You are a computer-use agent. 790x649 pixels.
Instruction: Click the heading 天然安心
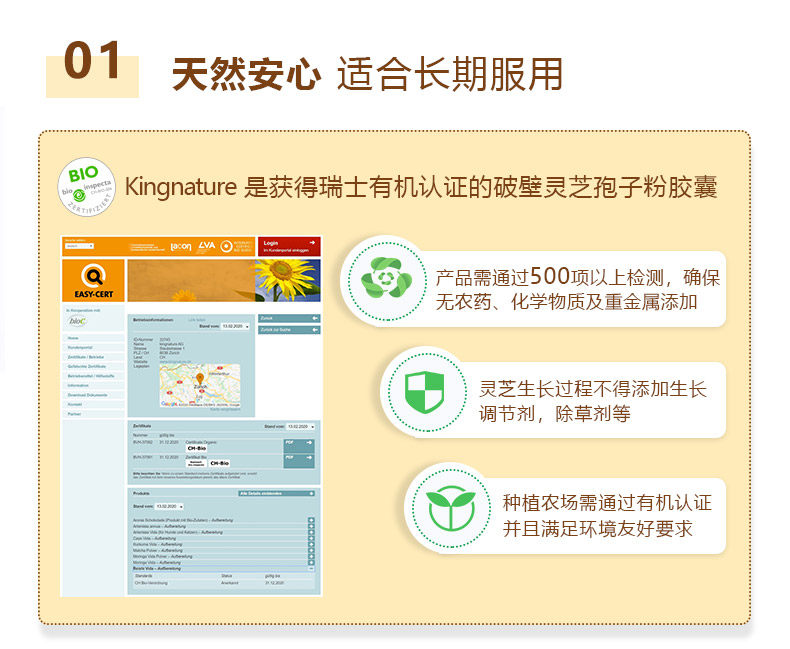(246, 75)
